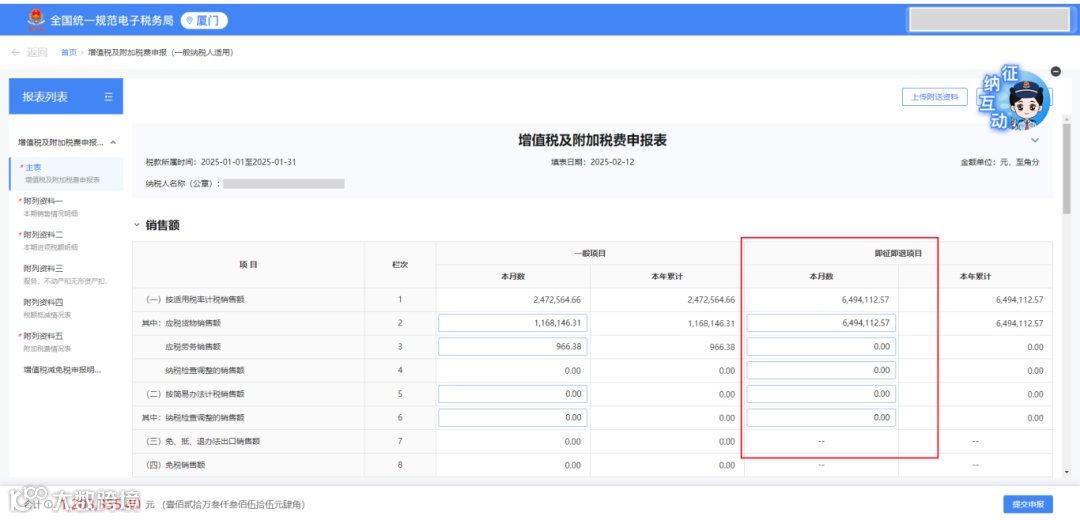Screen dimensions: 1080x520
Task: Select the 主表 report
Action: (66, 173)
